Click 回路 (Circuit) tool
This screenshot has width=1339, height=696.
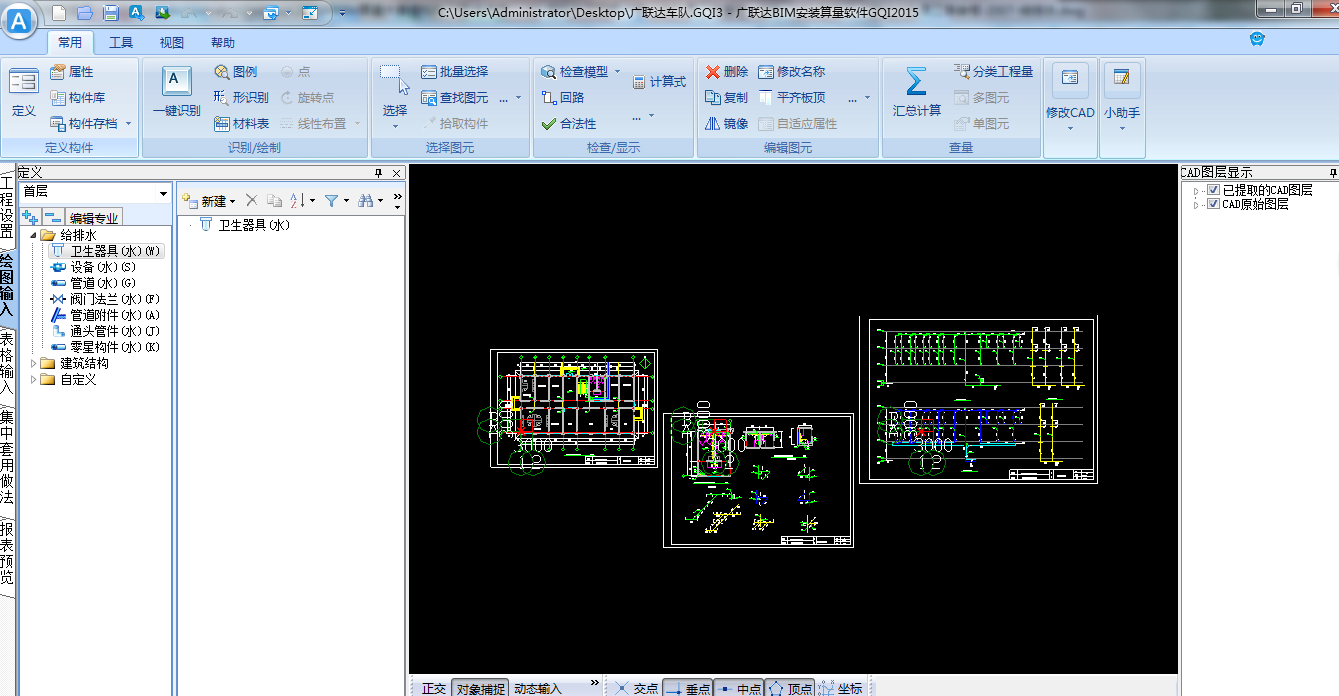click(x=563, y=98)
